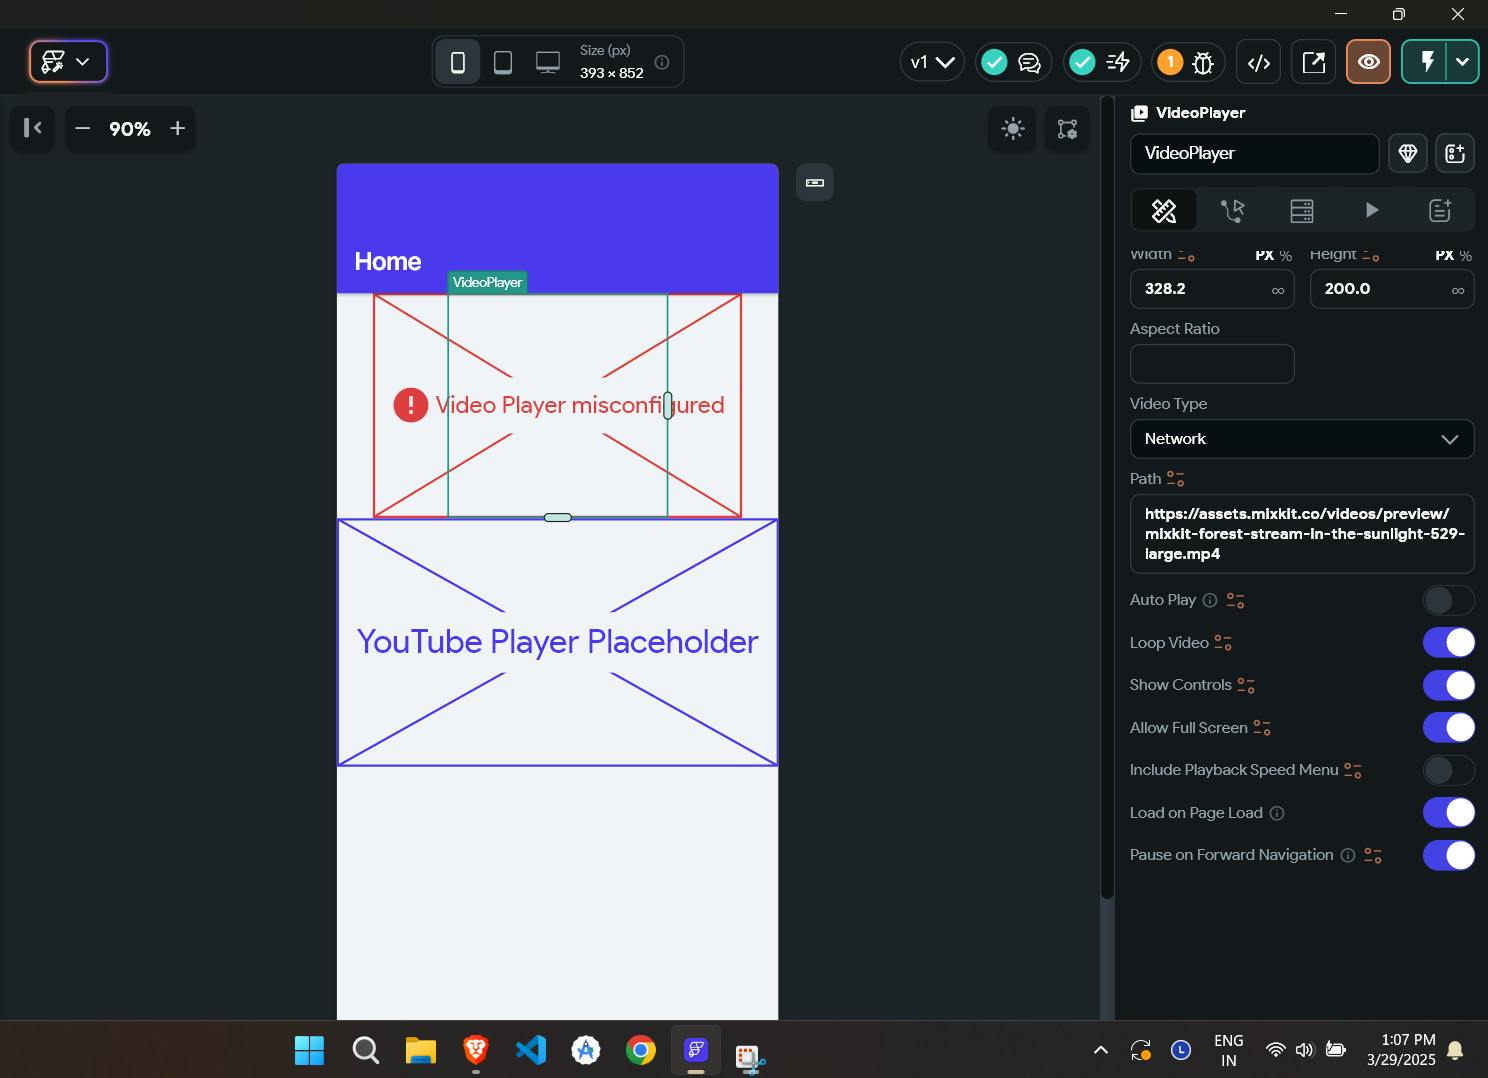The height and width of the screenshot is (1078, 1488).
Task: Select the desktop device view
Action: [548, 63]
